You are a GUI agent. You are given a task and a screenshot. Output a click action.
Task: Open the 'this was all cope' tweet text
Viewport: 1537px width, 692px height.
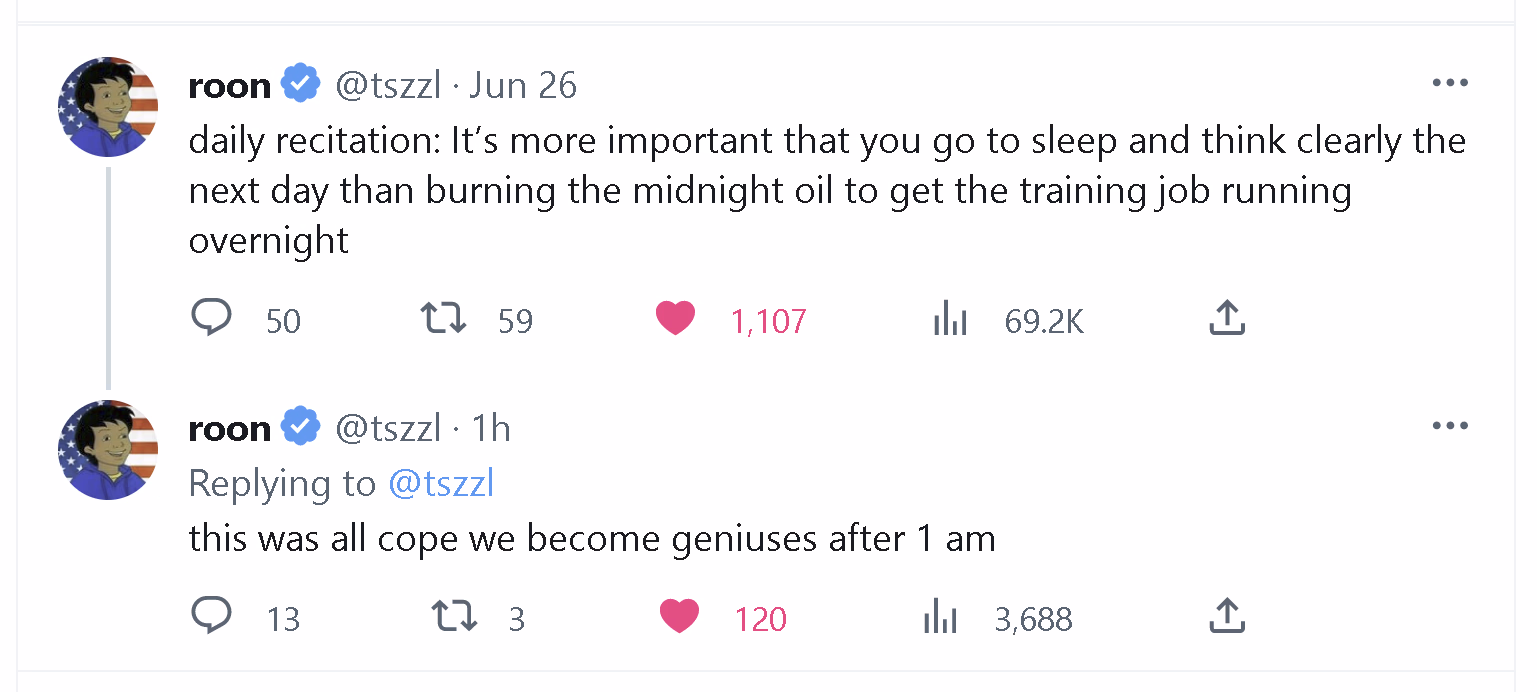coord(592,539)
